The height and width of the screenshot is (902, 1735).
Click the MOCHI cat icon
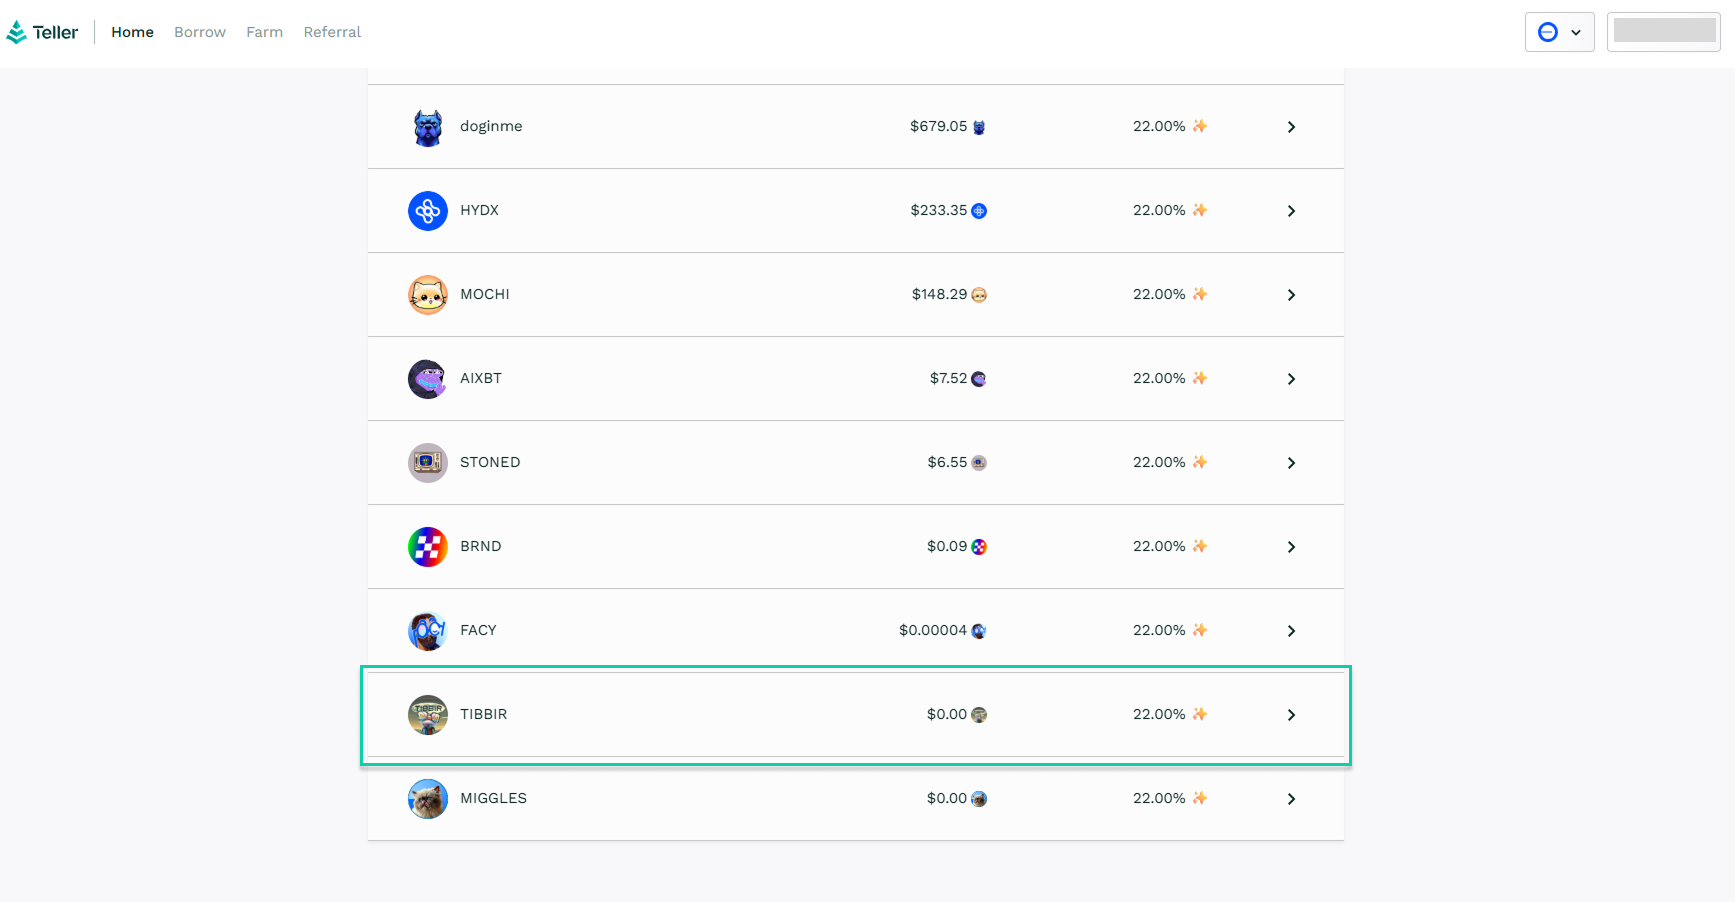click(x=427, y=295)
